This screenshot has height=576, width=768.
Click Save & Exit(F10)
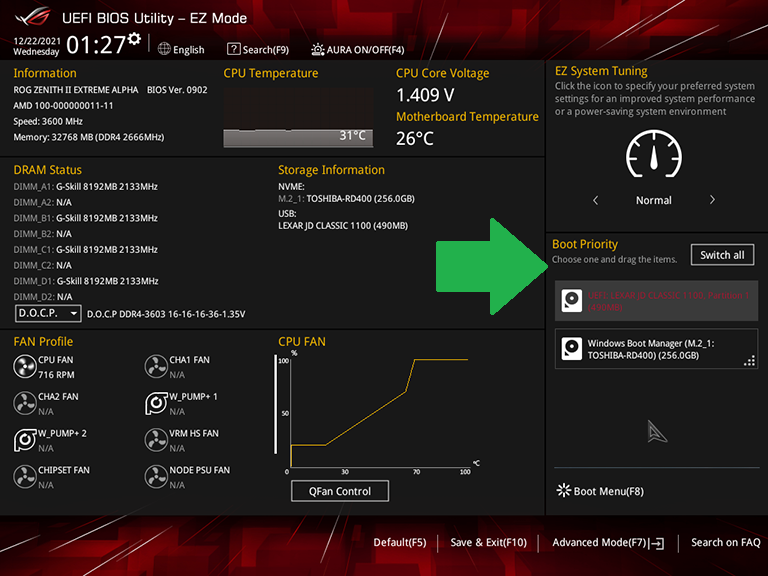click(x=488, y=542)
